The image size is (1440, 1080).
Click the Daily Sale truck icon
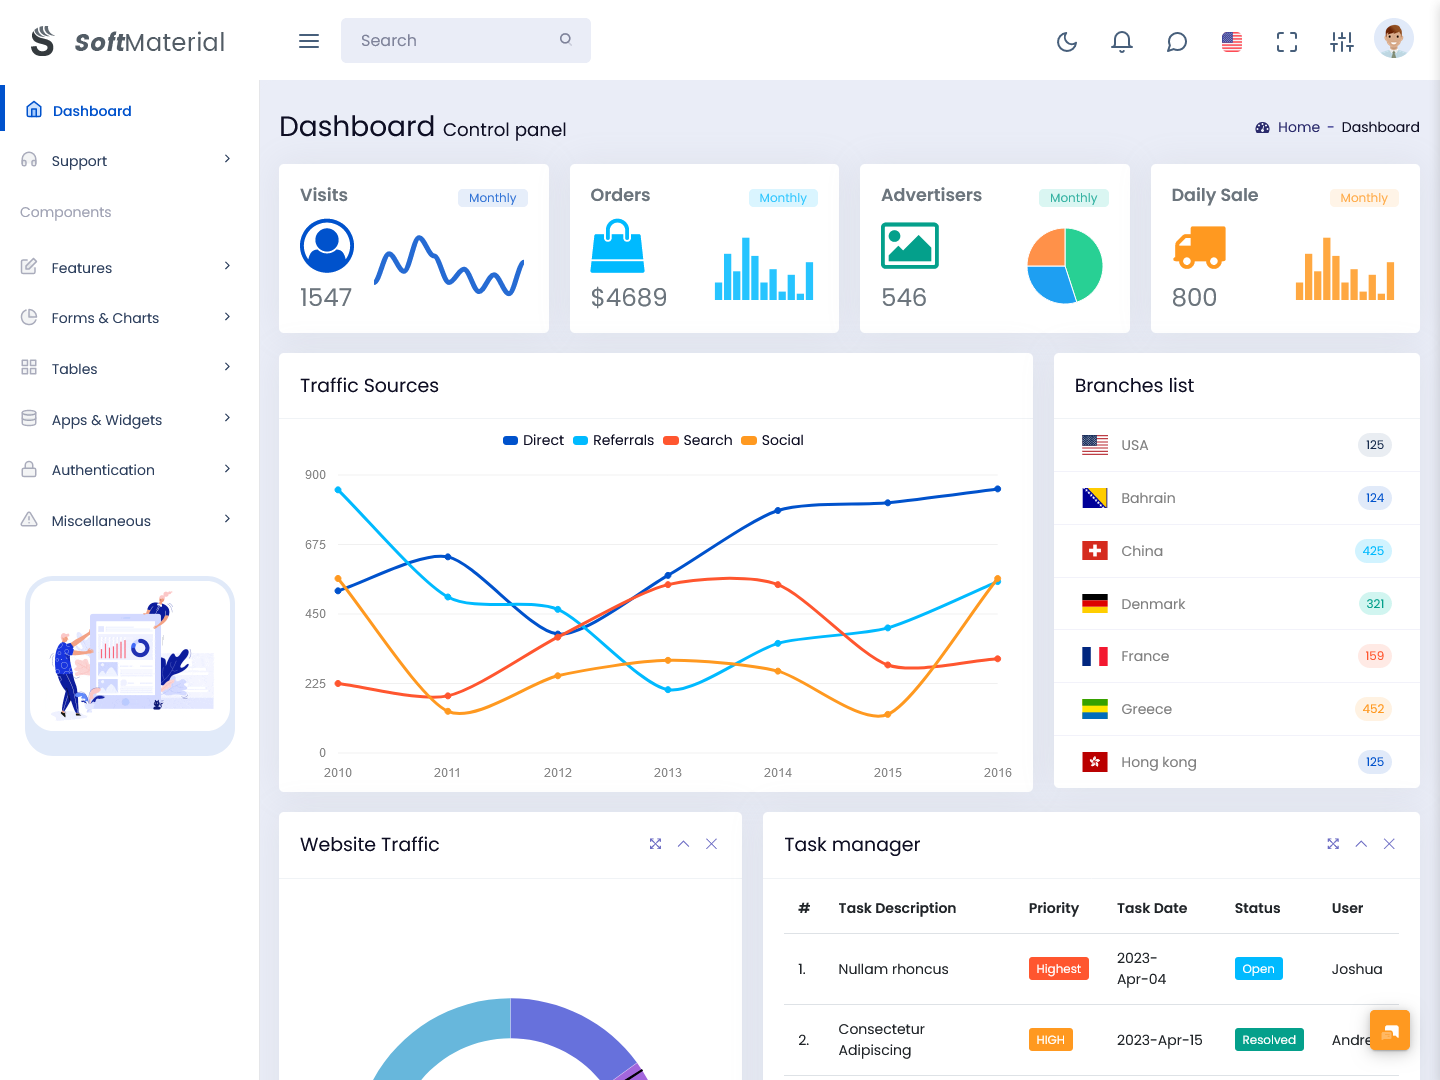1199,247
